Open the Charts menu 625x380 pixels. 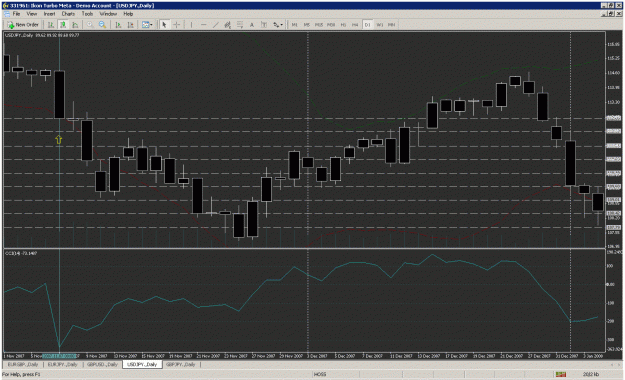tap(68, 14)
